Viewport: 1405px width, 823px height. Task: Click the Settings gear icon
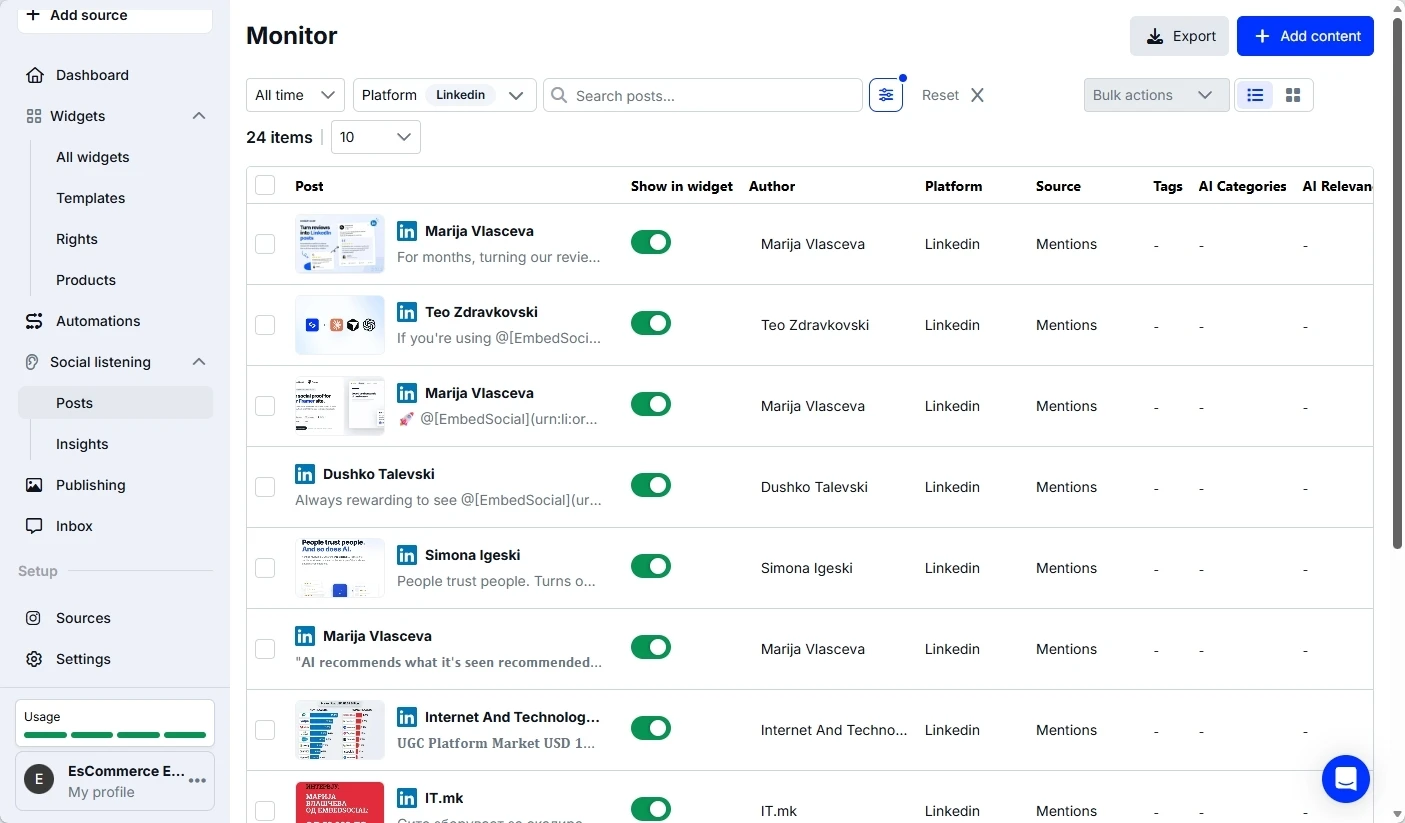point(34,659)
